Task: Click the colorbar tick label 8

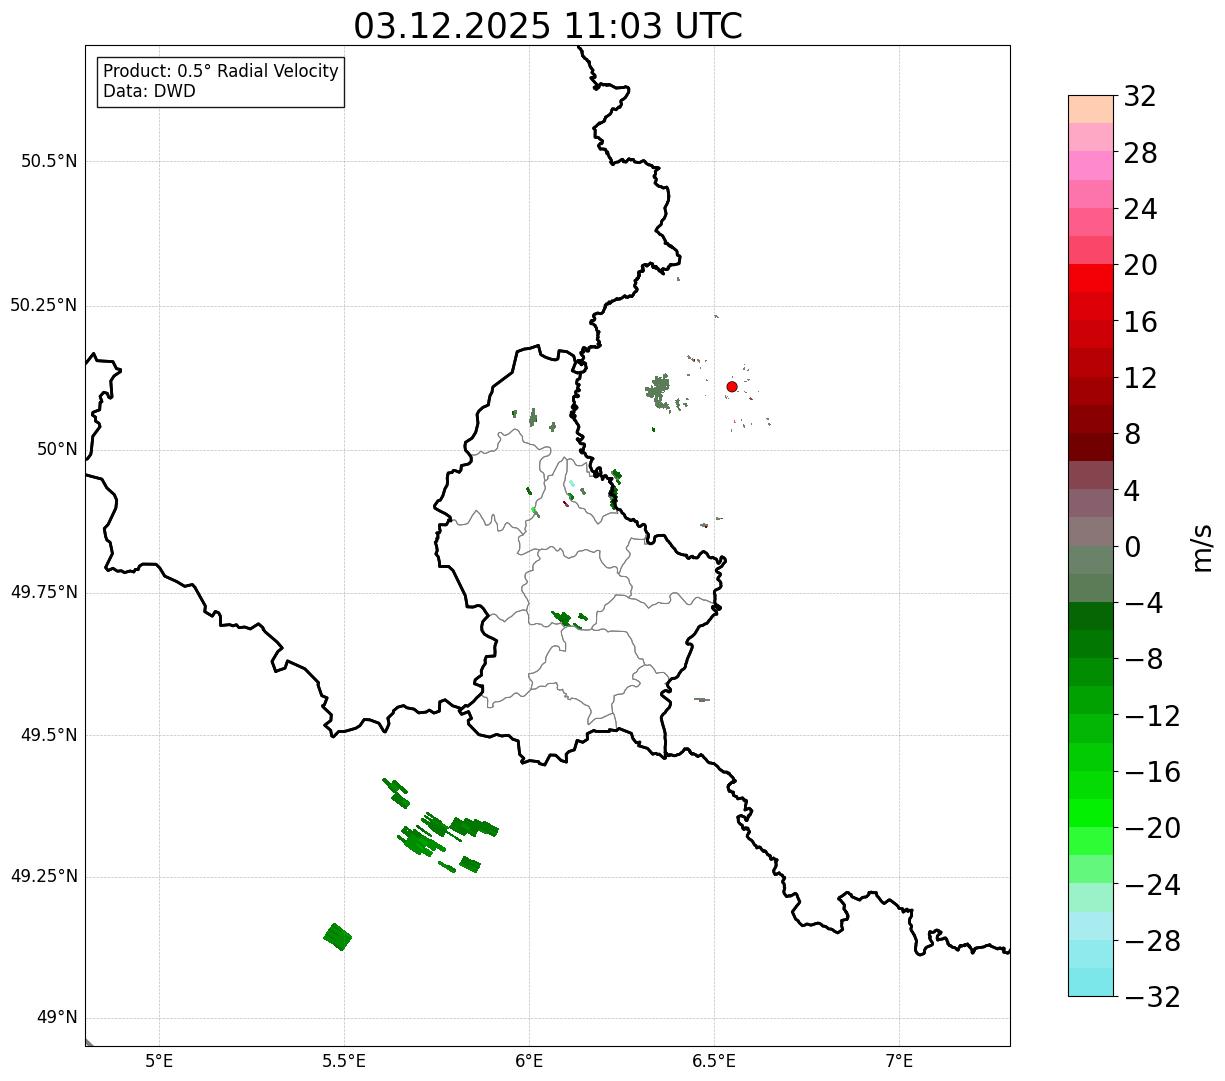Action: (1132, 434)
